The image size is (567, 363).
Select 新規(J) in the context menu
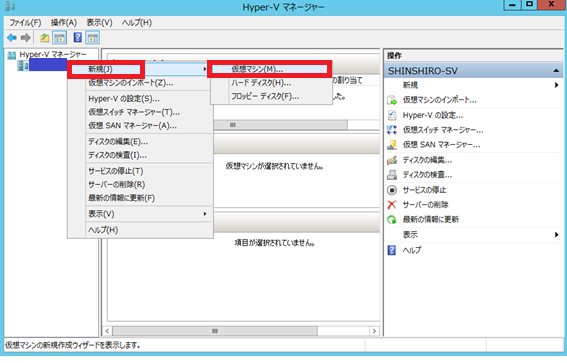[x=140, y=69]
